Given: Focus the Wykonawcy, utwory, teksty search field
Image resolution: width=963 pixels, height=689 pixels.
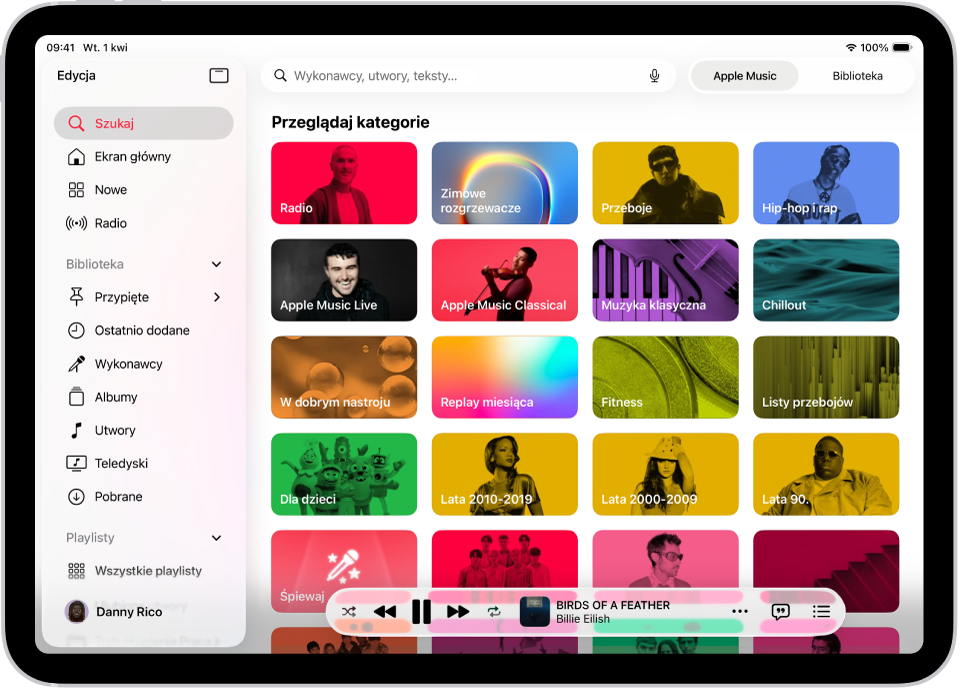Looking at the screenshot, I should click(468, 76).
